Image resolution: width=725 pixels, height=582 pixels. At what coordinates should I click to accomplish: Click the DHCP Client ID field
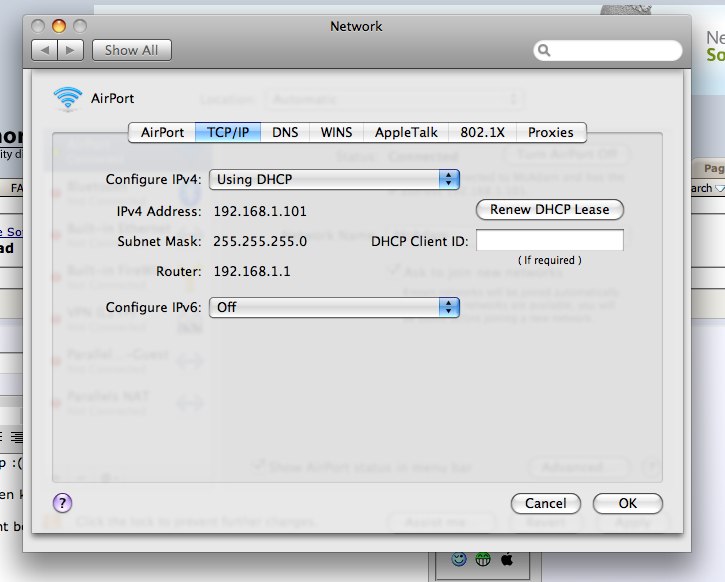[550, 240]
